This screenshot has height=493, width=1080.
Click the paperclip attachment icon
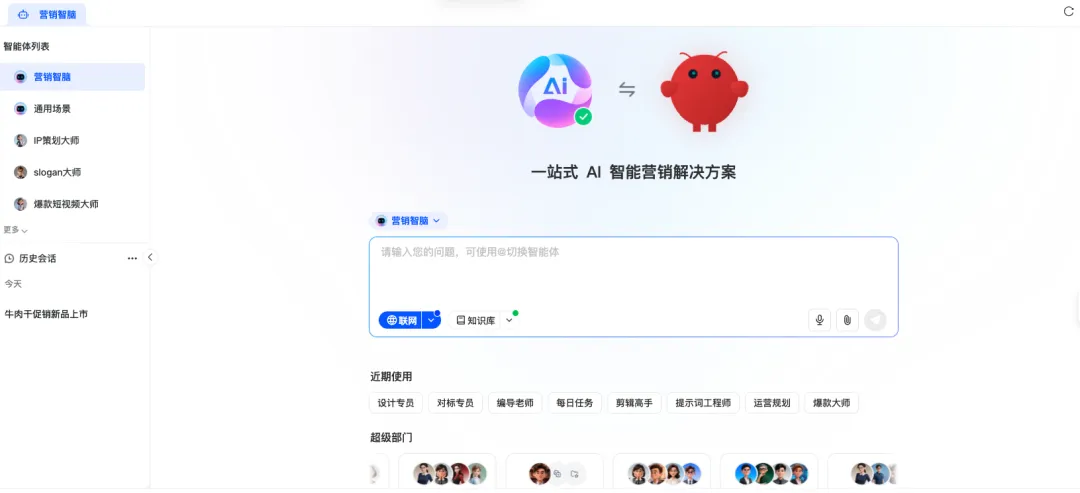click(x=847, y=319)
